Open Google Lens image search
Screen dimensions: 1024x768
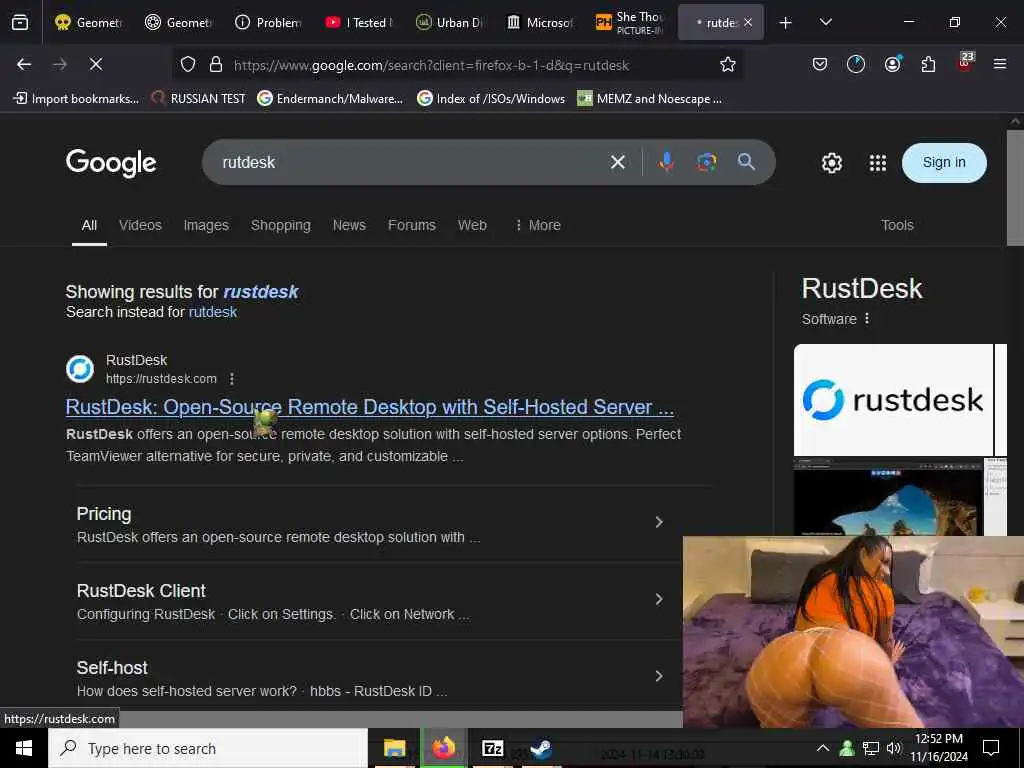pos(707,162)
